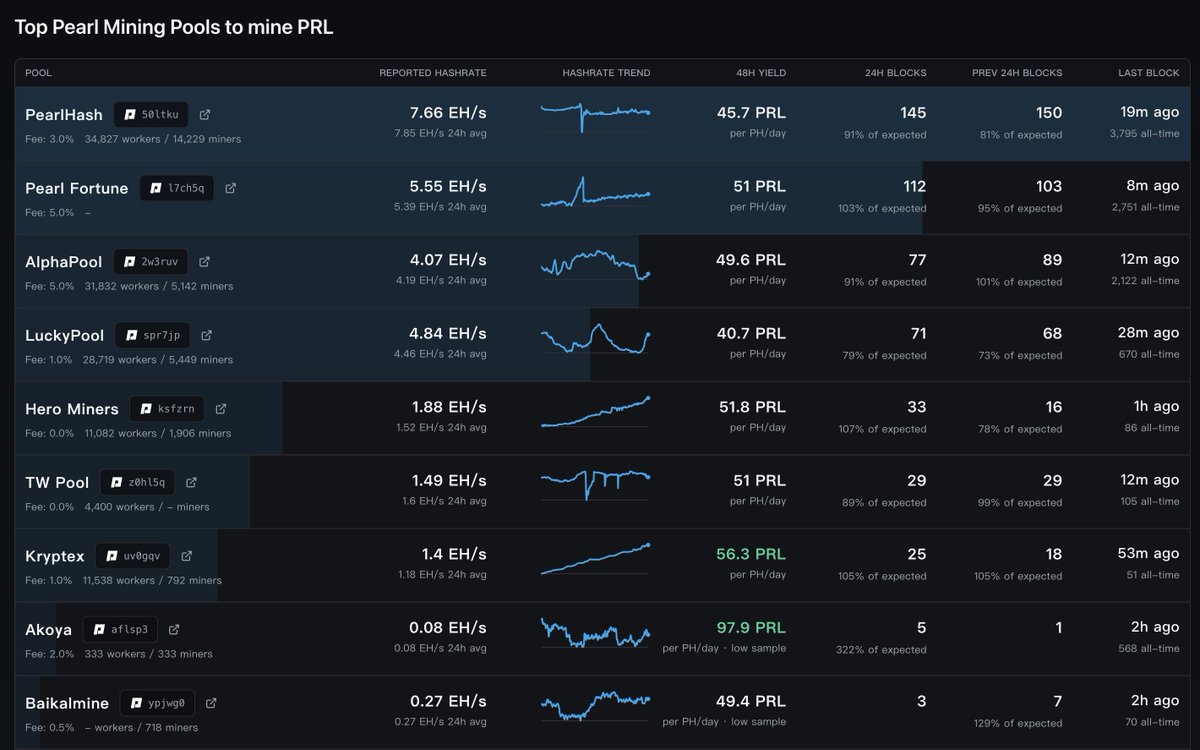Screen dimensions: 1200x750
Task: Sort by Last Block column header
Action: click(1149, 73)
